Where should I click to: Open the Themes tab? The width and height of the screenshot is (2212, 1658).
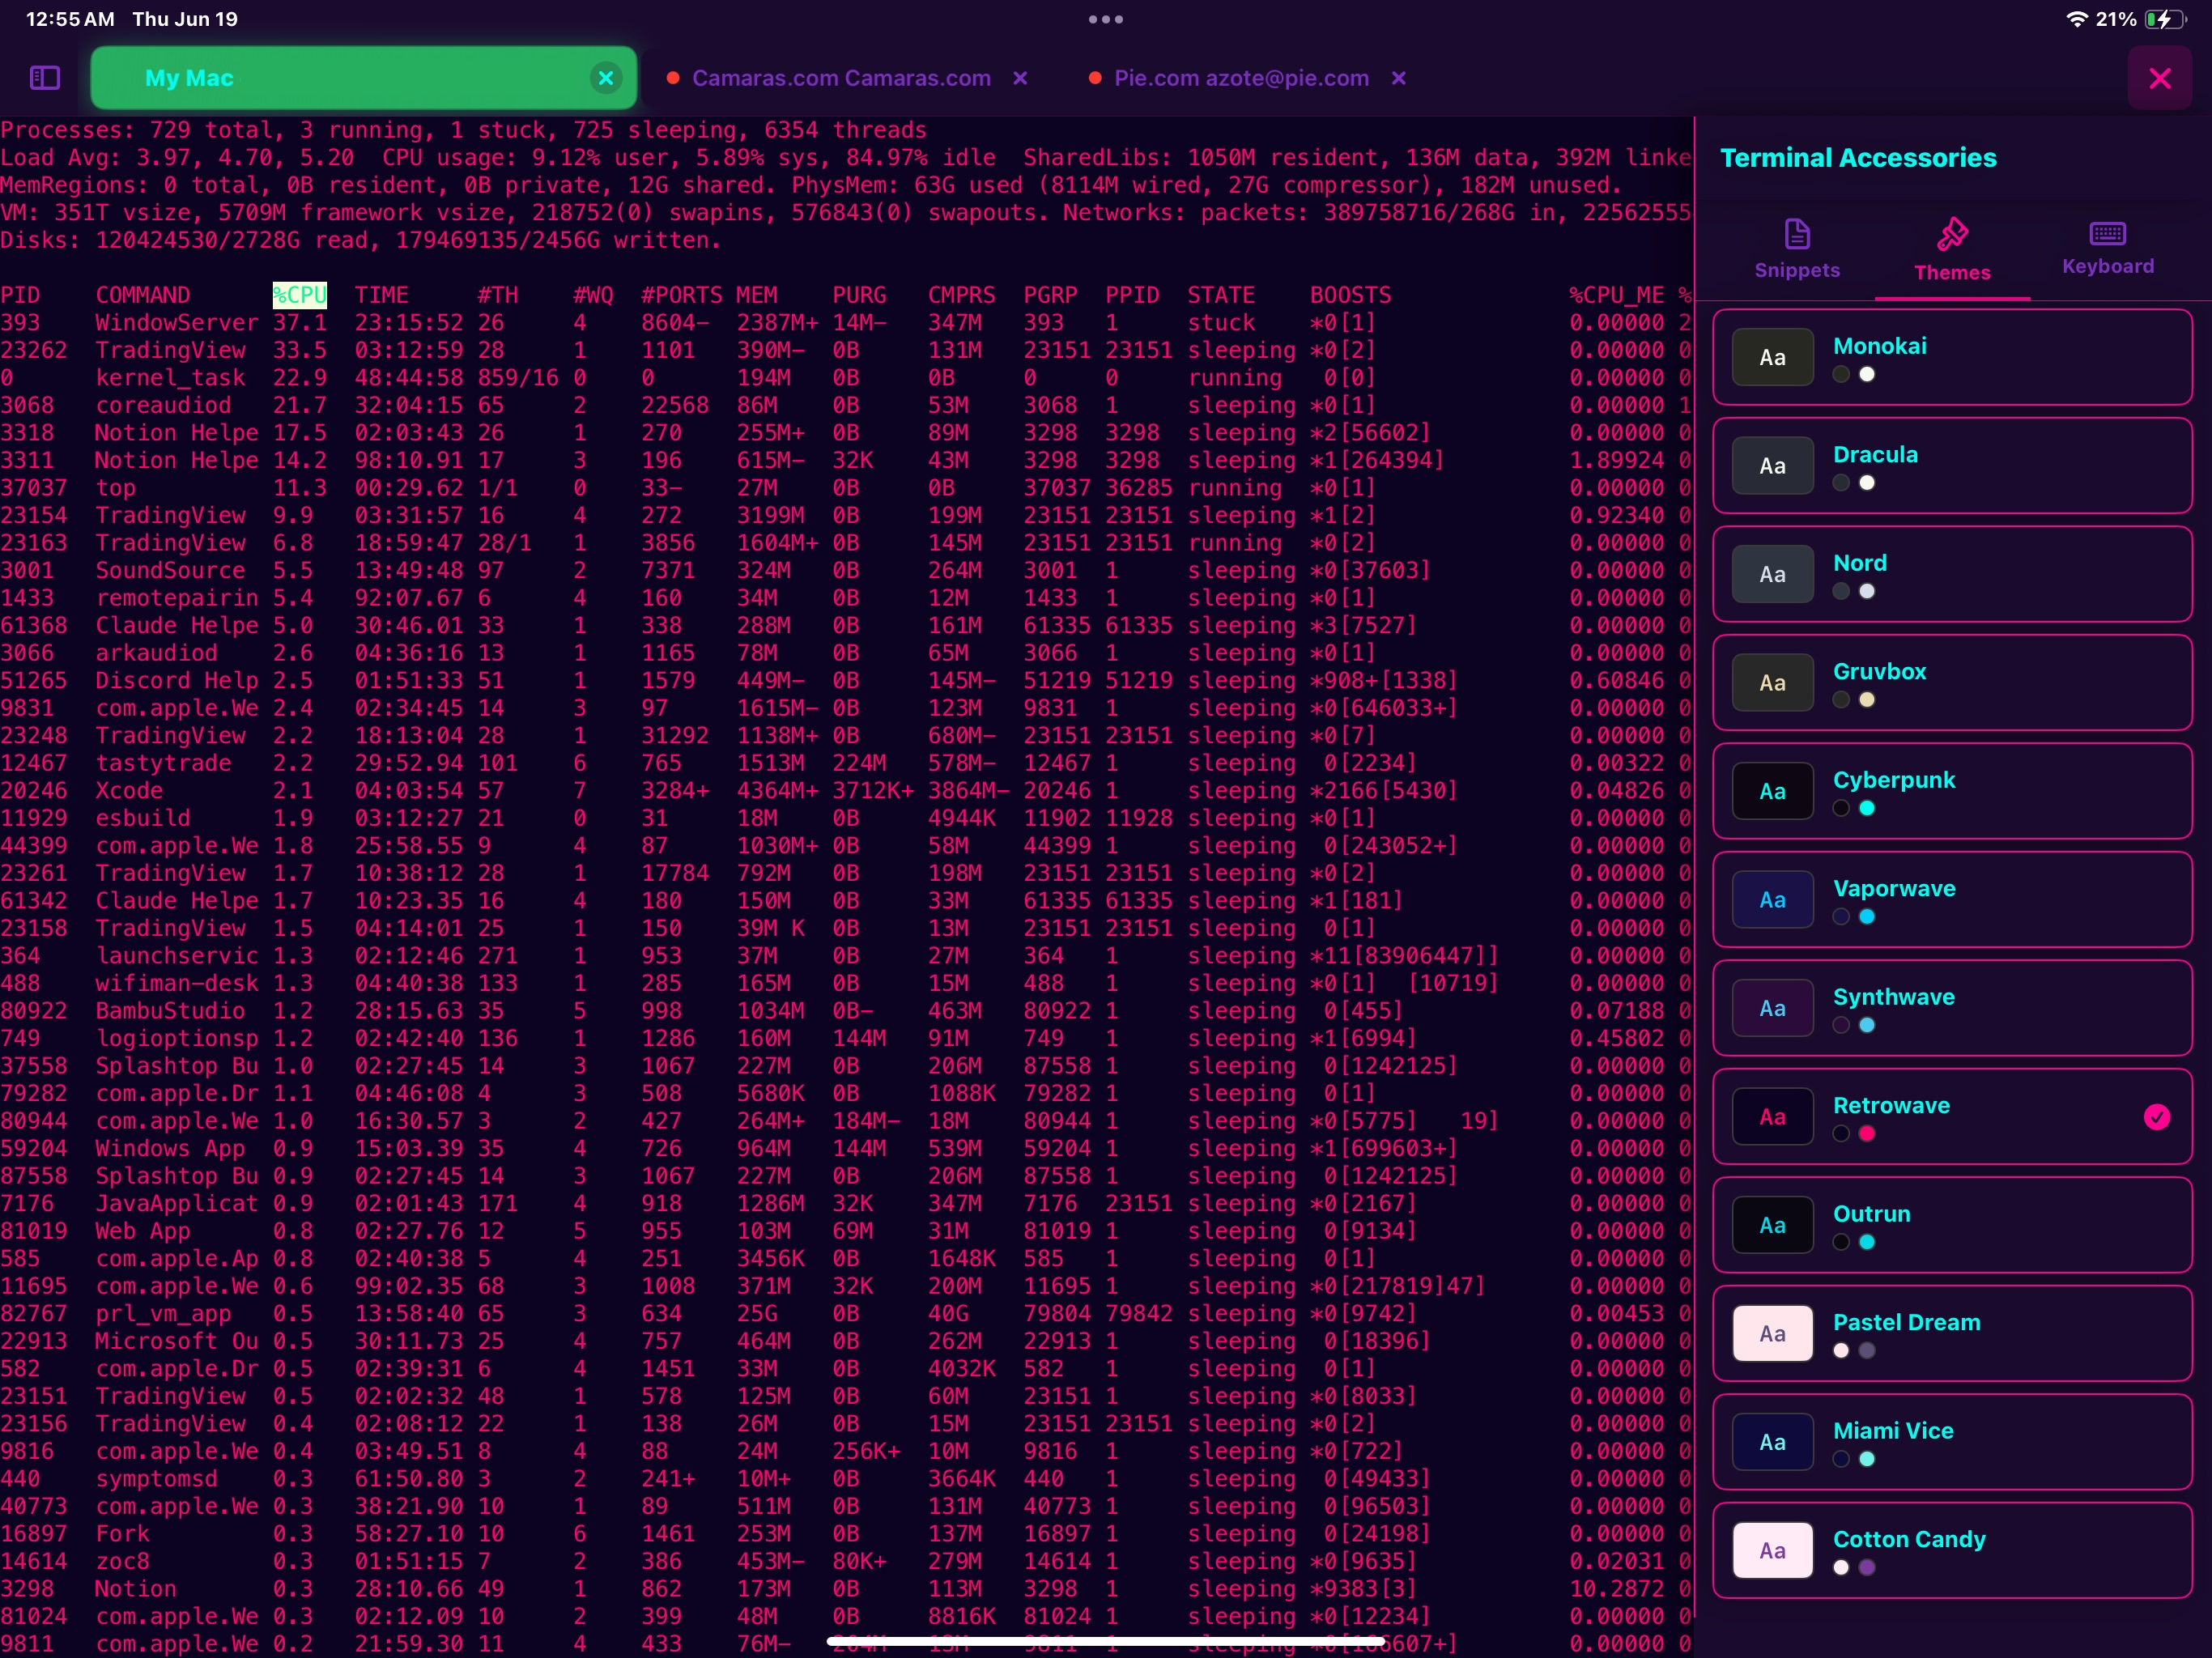[x=1952, y=250]
